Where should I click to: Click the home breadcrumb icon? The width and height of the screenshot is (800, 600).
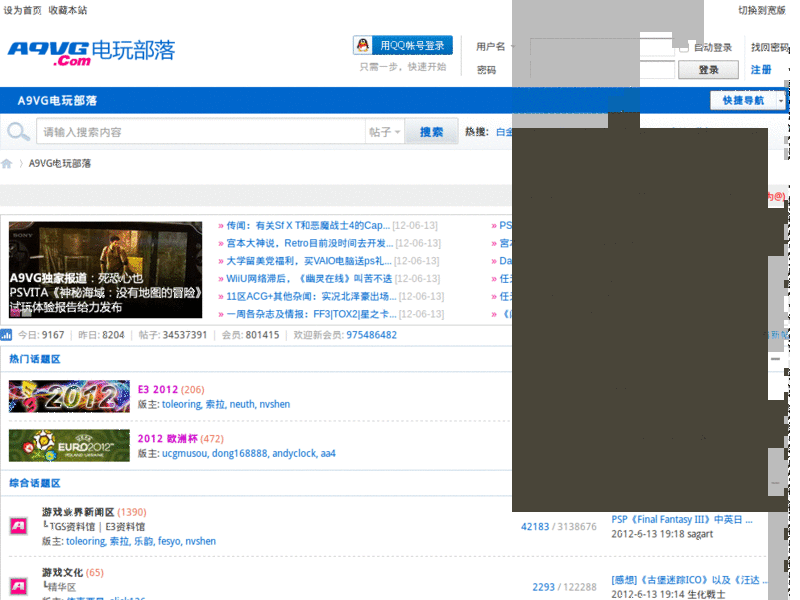[x=7, y=163]
